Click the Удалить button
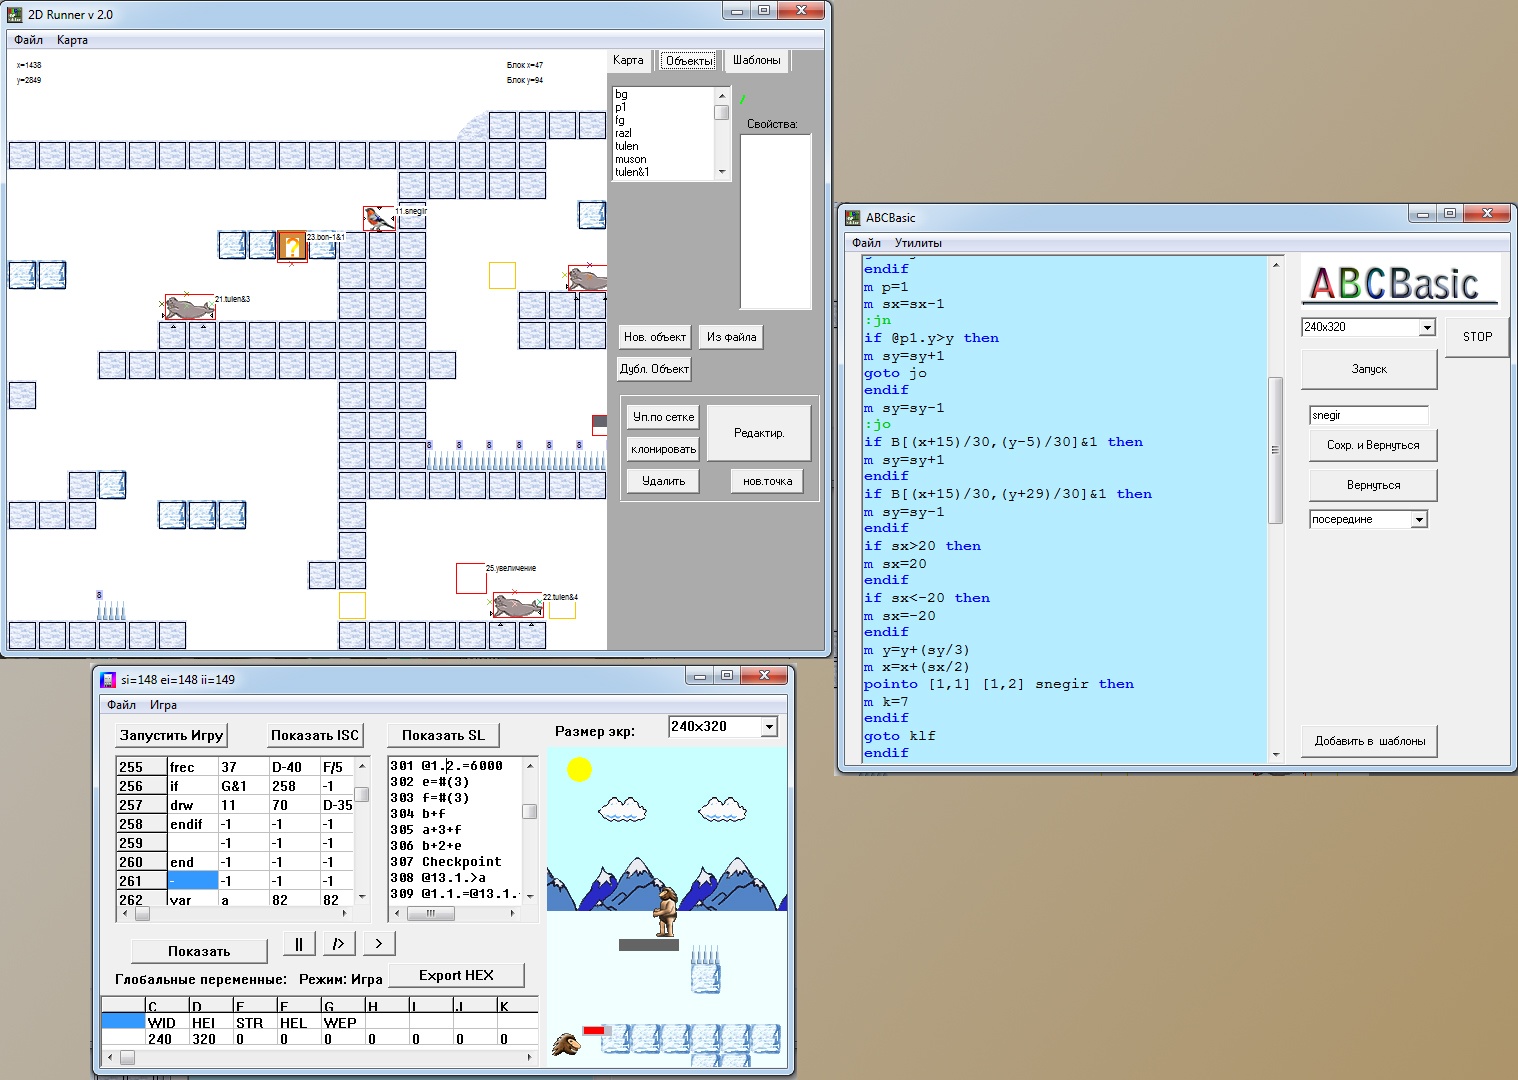The width and height of the screenshot is (1518, 1080). (x=663, y=481)
